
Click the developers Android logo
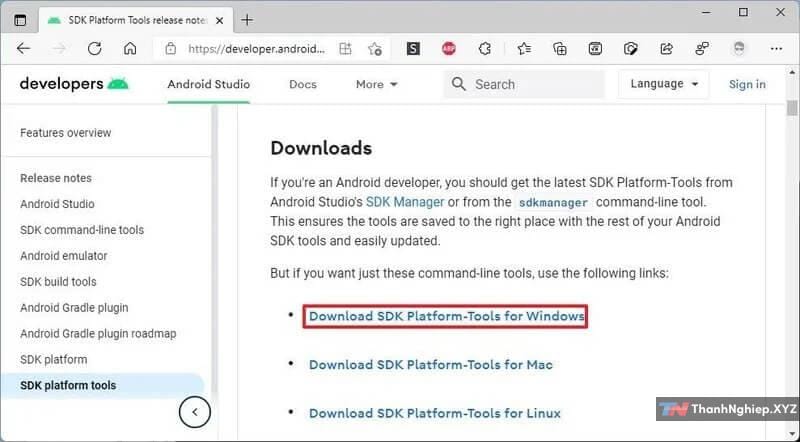74,84
